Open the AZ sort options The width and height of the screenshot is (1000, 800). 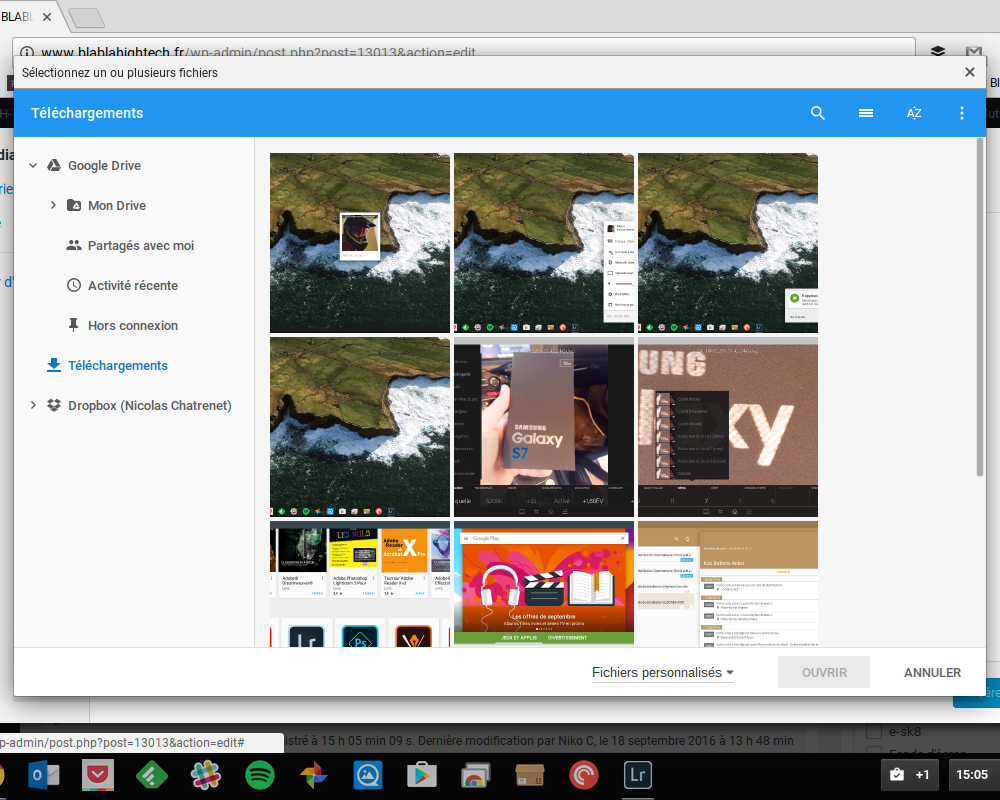914,113
